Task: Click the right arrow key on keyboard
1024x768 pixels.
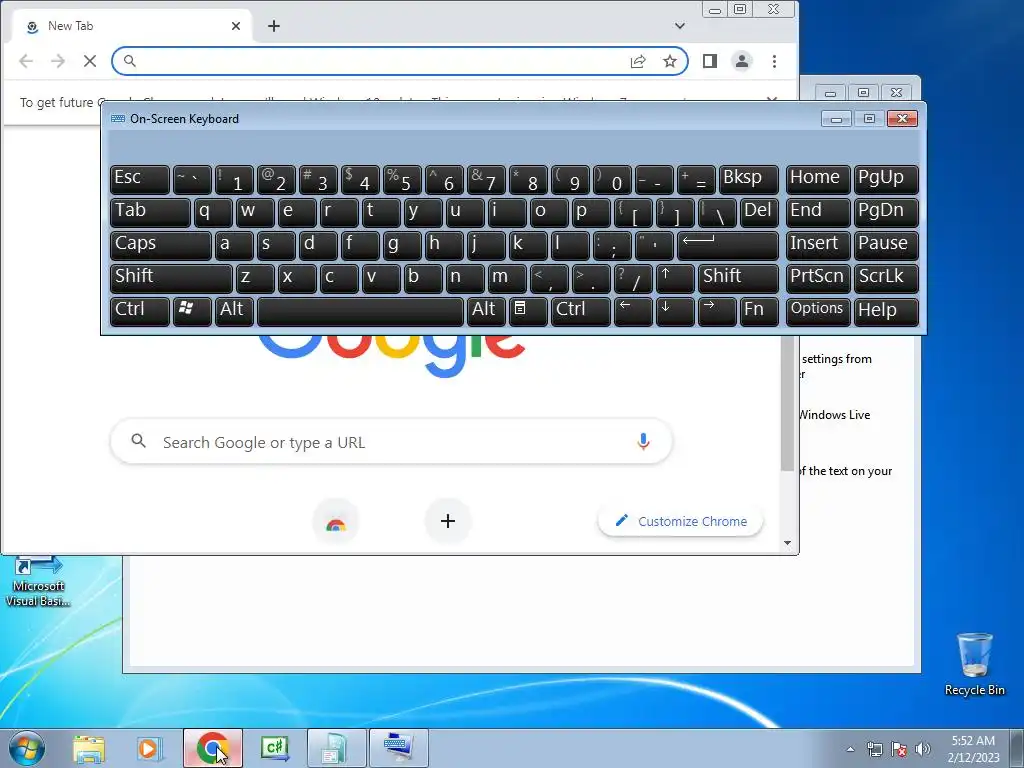Action: pyautogui.click(x=716, y=311)
